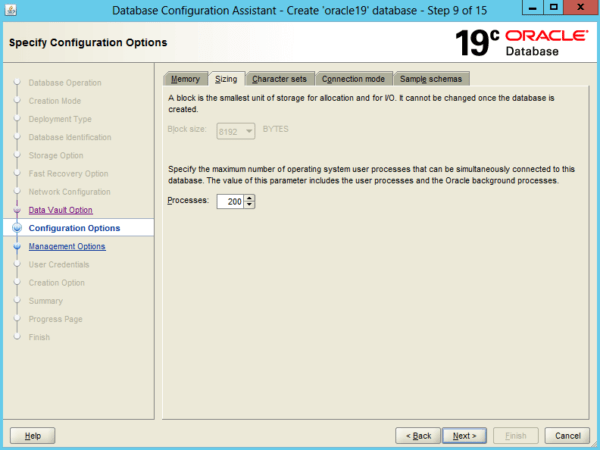Click the 'Database Identification' step text
Screen dimensions: 600x450
click(70, 137)
